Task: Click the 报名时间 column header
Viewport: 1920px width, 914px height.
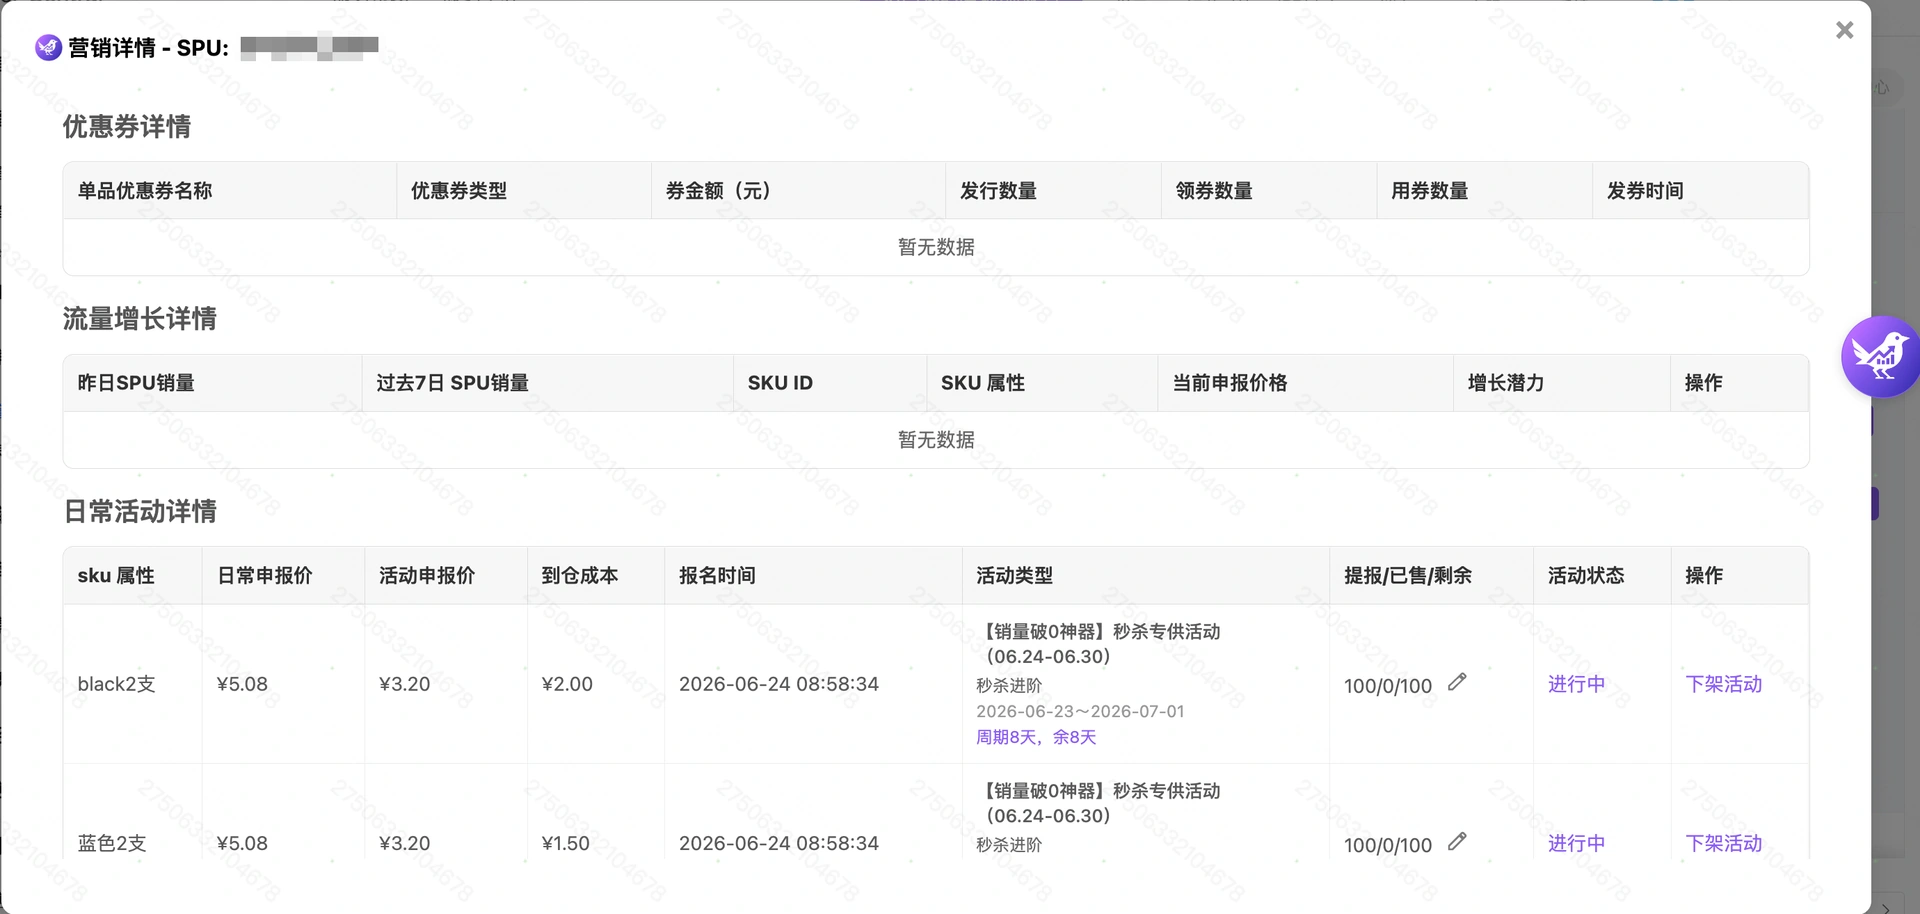Action: pyautogui.click(x=717, y=575)
